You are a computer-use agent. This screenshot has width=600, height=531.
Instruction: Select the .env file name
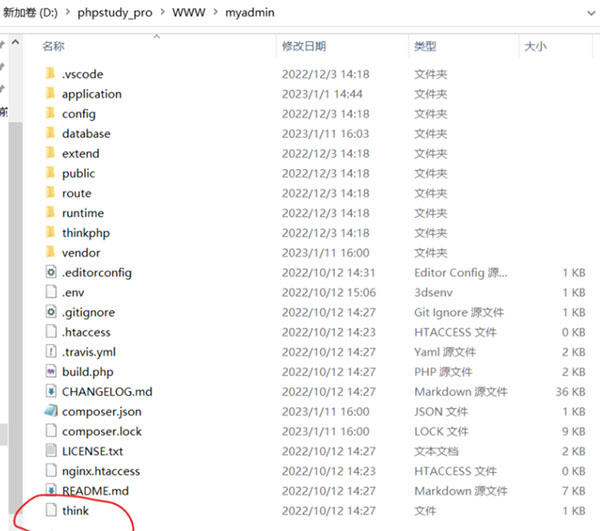(x=73, y=292)
